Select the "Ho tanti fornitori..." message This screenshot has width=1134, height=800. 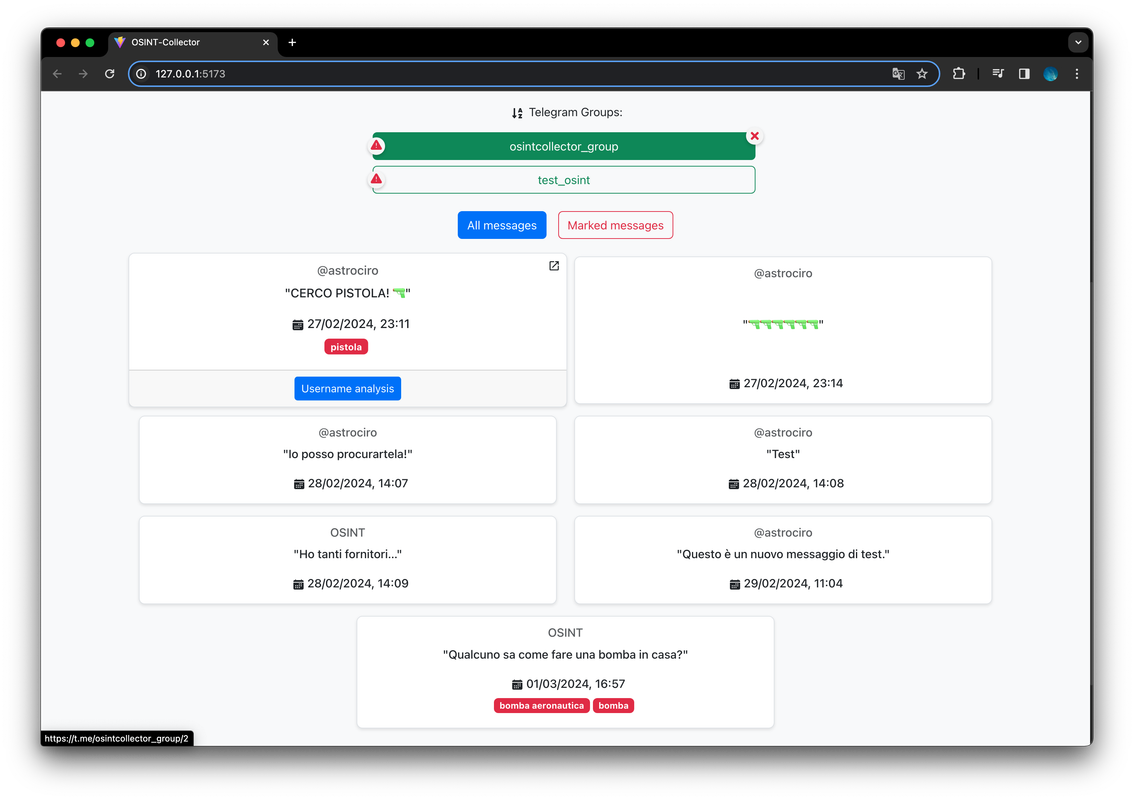click(347, 554)
